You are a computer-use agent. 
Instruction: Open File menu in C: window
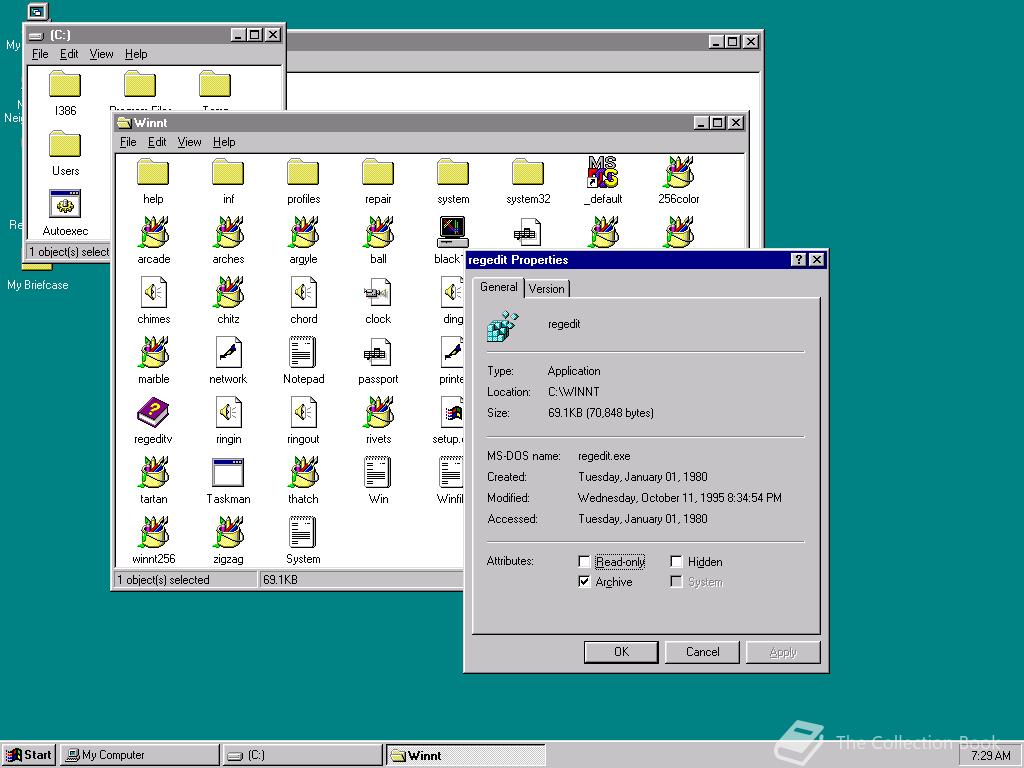[40, 54]
